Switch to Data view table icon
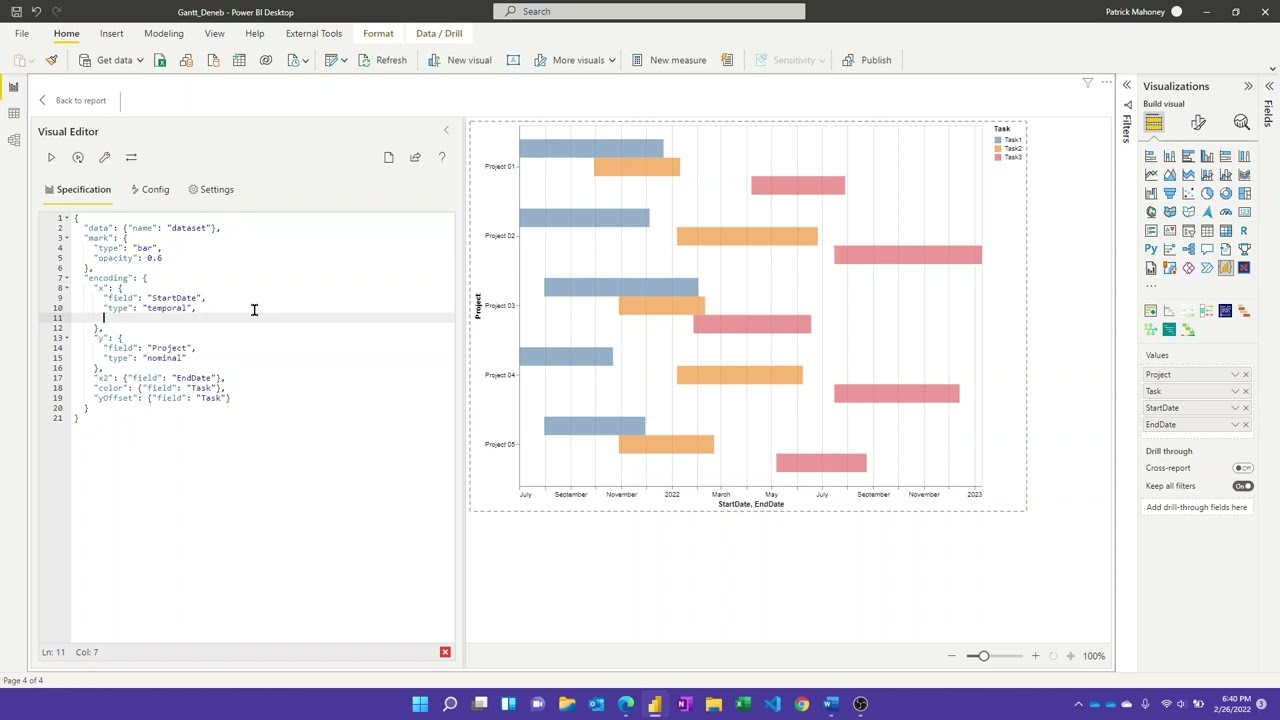This screenshot has width=1280, height=720. tap(14, 113)
